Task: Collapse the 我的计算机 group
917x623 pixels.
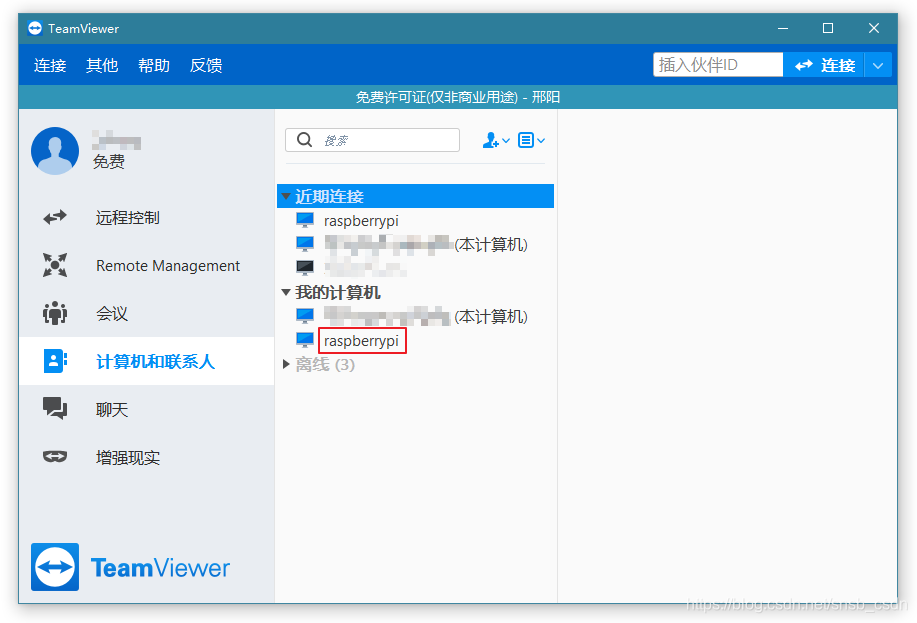Action: pyautogui.click(x=286, y=292)
